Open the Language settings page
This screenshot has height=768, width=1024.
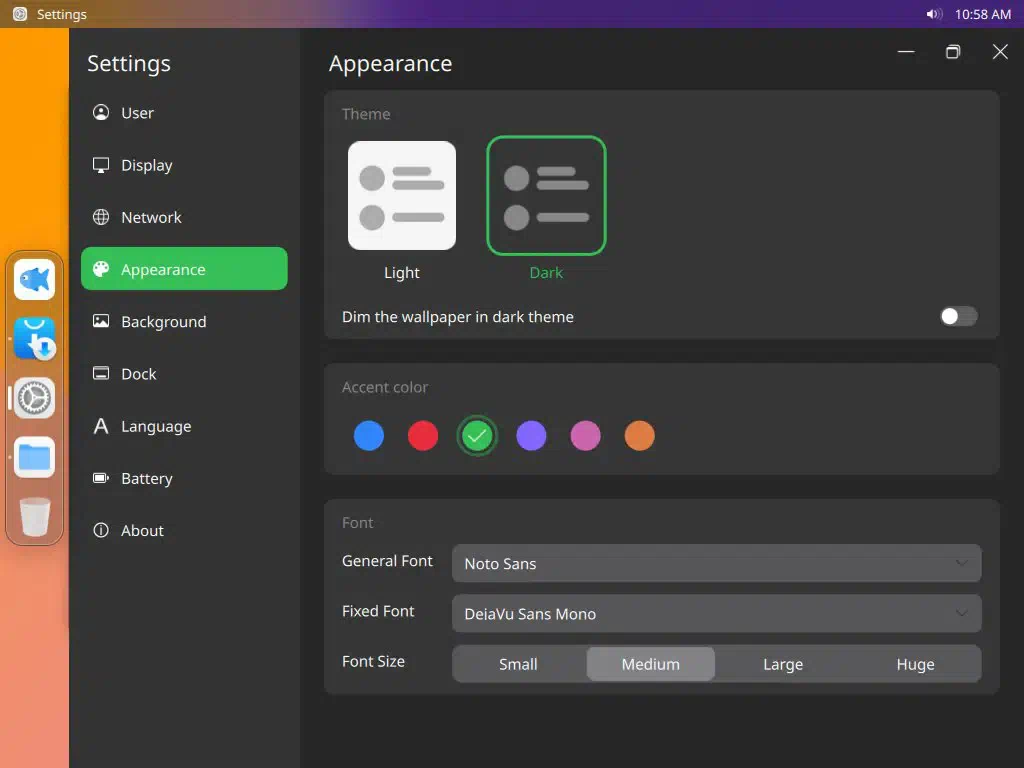tap(156, 426)
